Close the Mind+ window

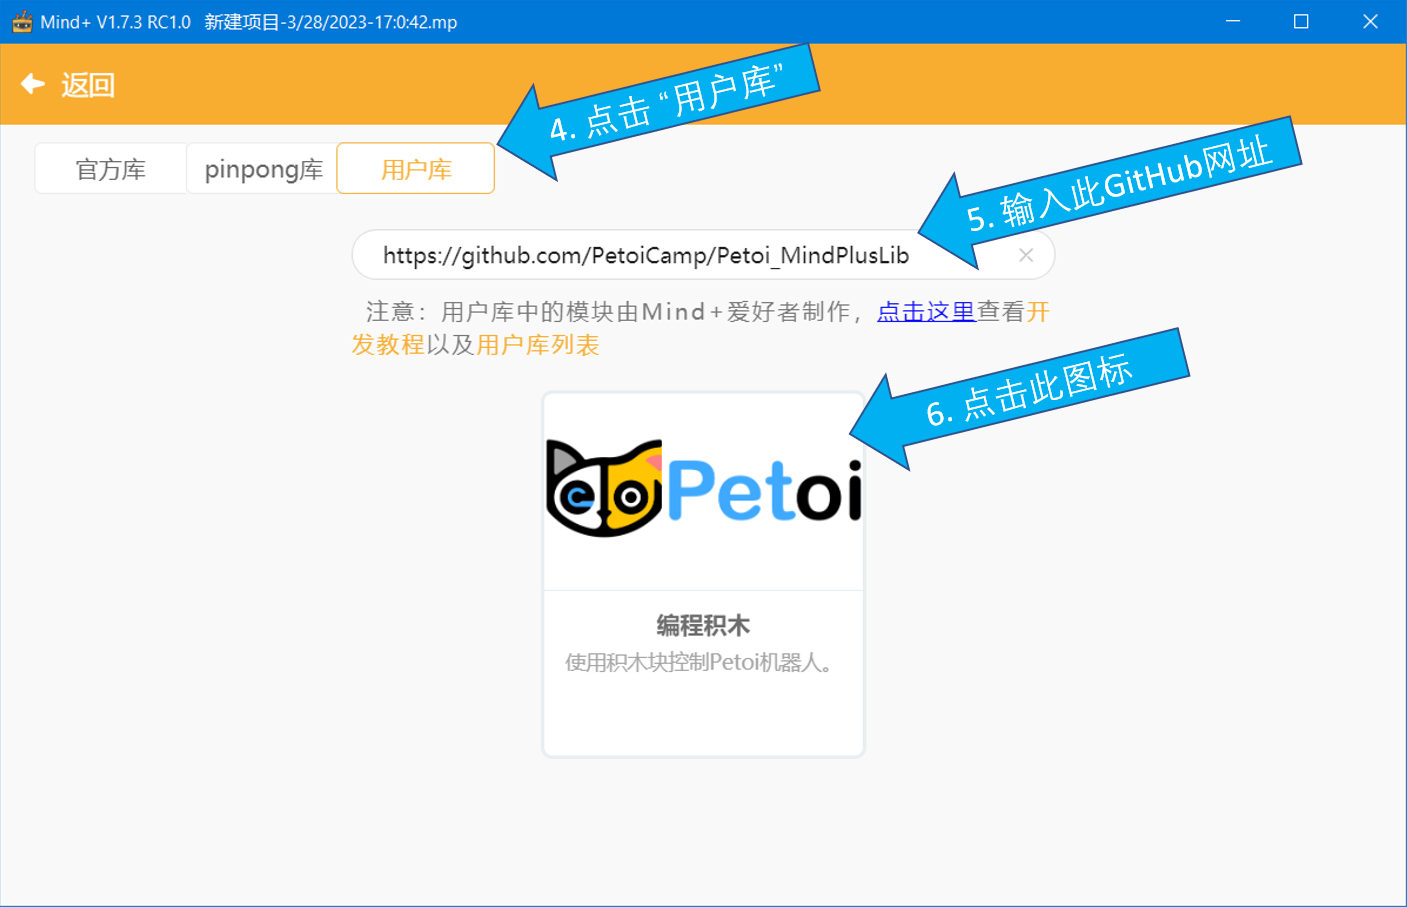[x=1370, y=21]
